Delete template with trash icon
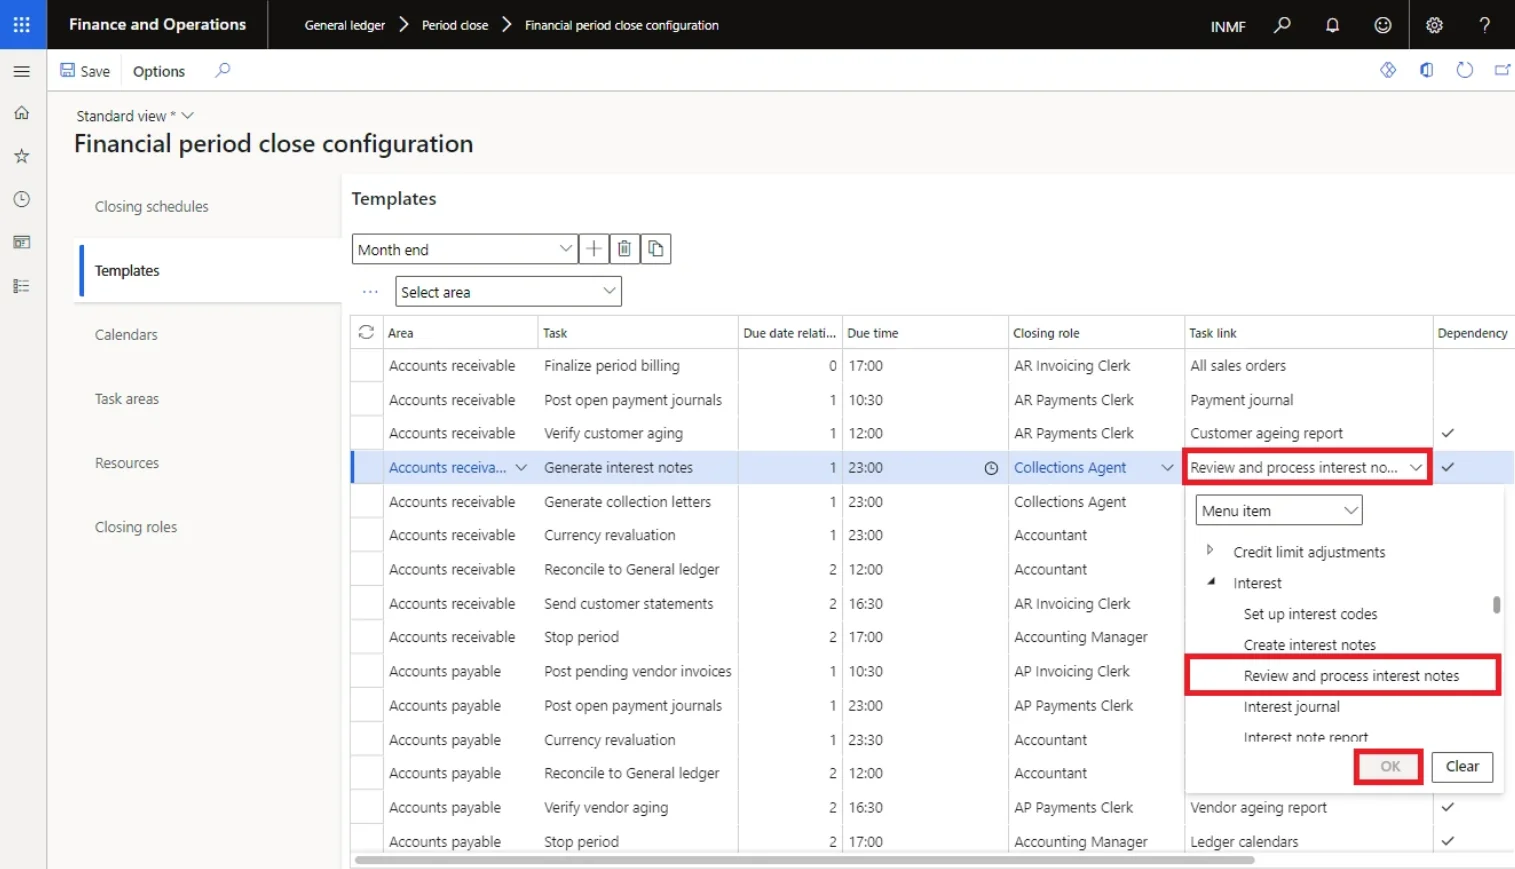Viewport: 1515px width, 869px height. pyautogui.click(x=624, y=249)
